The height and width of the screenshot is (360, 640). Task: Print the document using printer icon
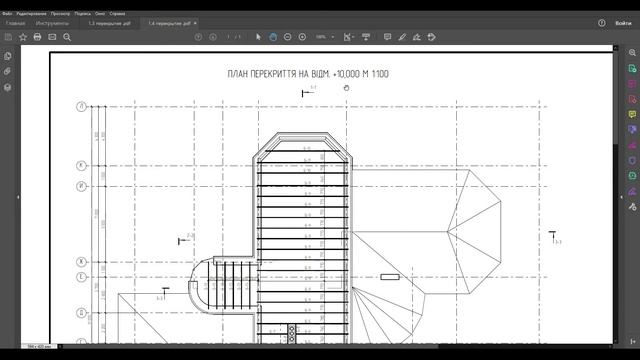tap(37, 37)
